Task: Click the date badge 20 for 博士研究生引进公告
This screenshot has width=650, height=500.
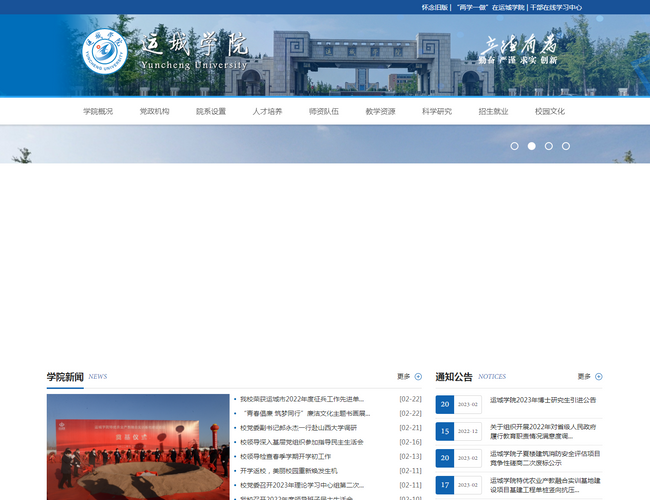Action: pos(445,404)
